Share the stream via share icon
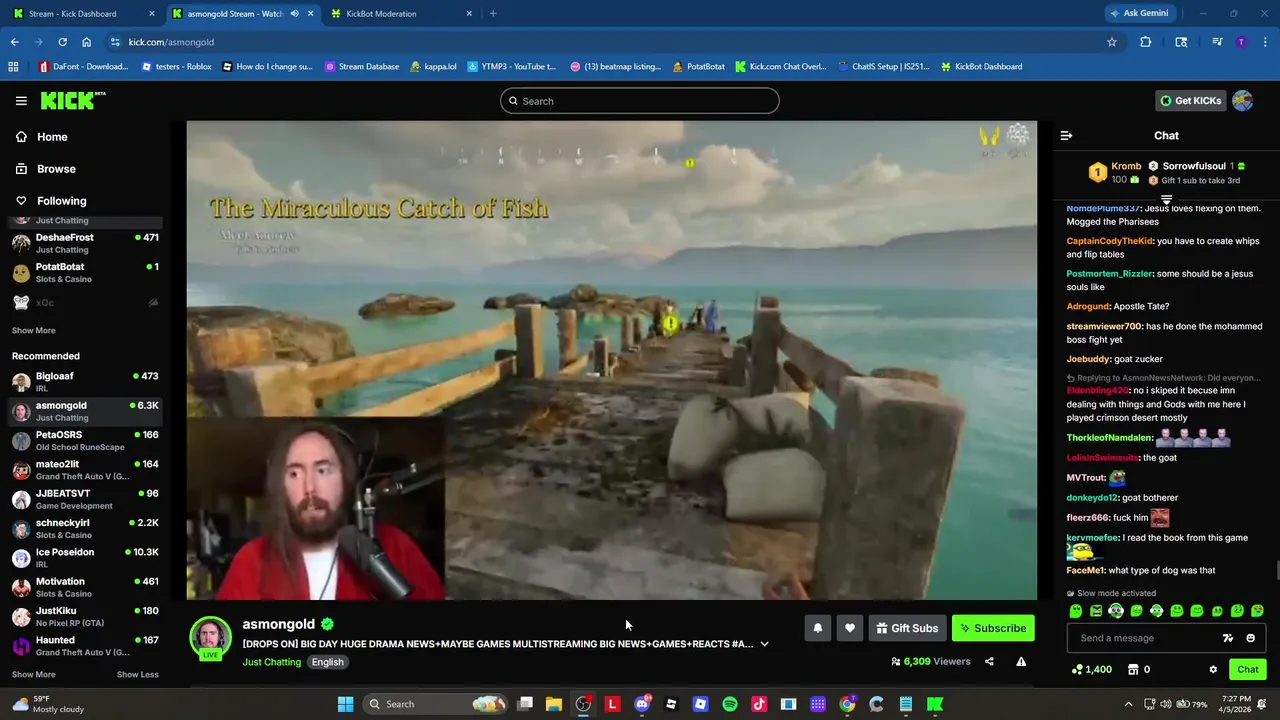Screen dimensions: 1280x720 989,661
